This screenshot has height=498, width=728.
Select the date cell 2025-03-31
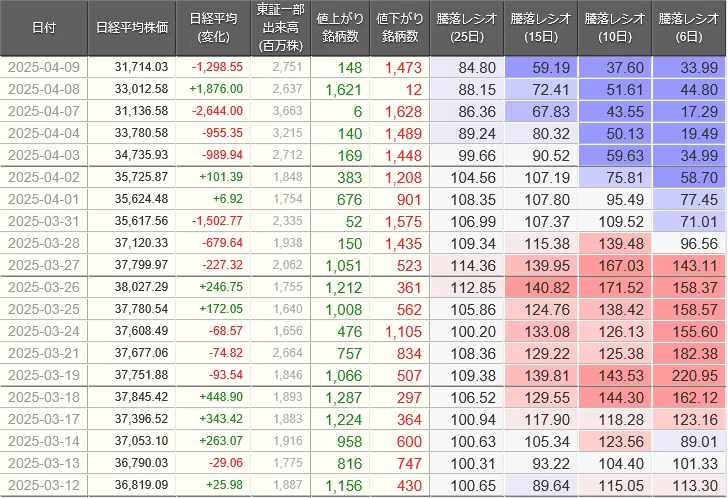44,221
